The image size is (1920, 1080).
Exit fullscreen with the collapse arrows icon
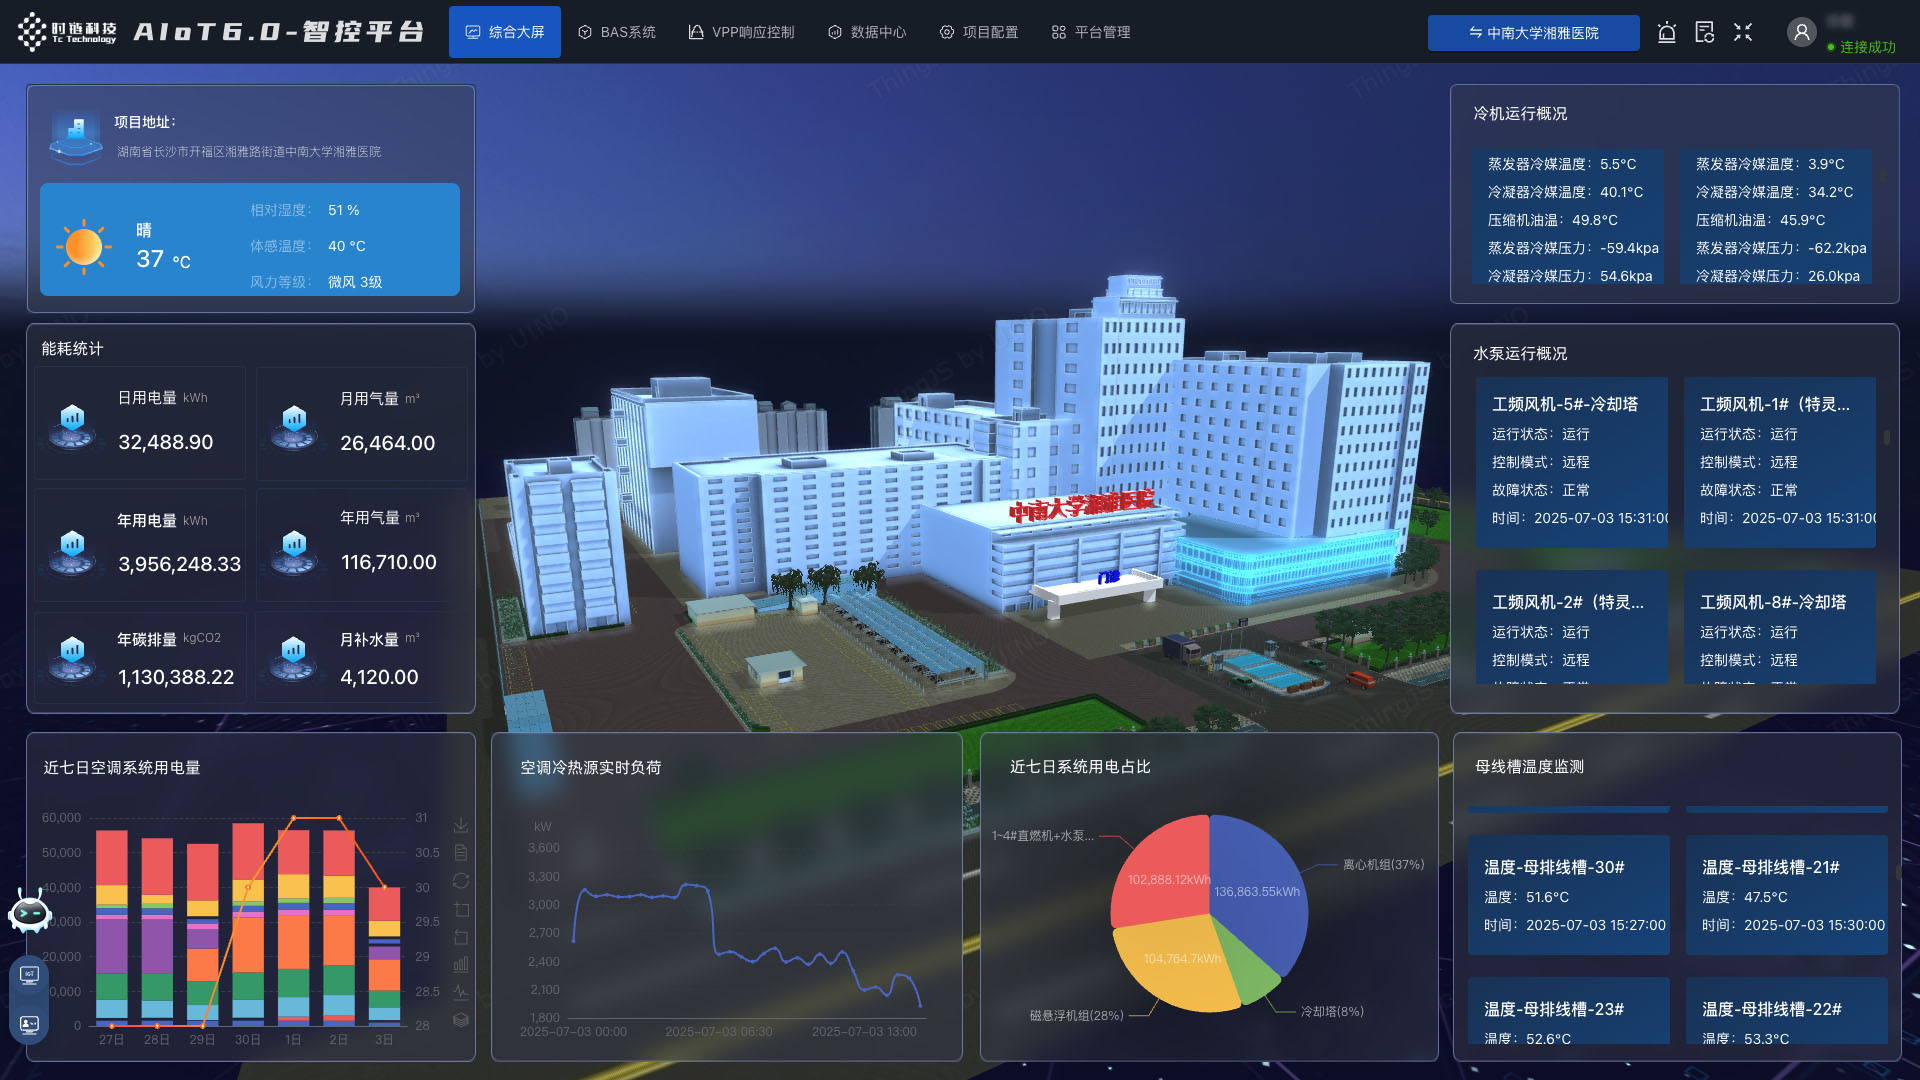[1743, 33]
